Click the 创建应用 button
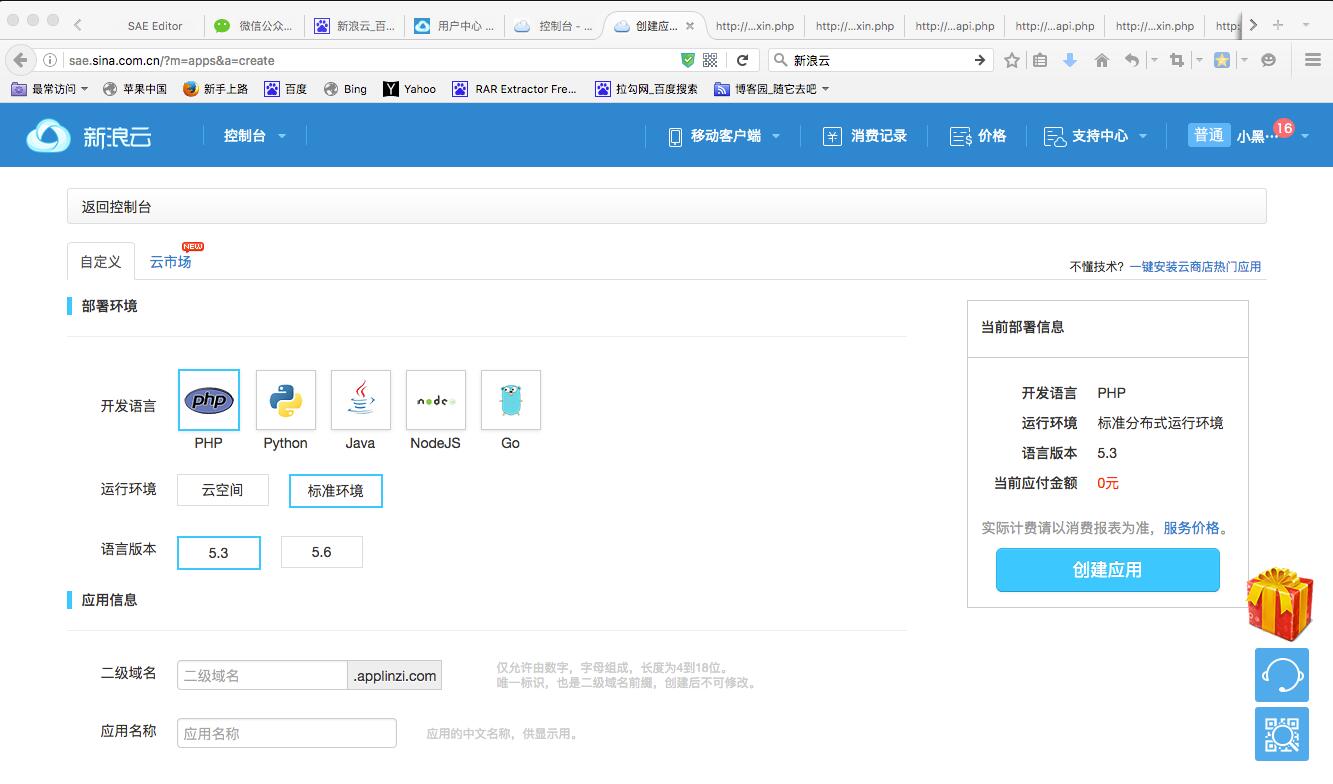This screenshot has height=784, width=1333. [x=1108, y=570]
